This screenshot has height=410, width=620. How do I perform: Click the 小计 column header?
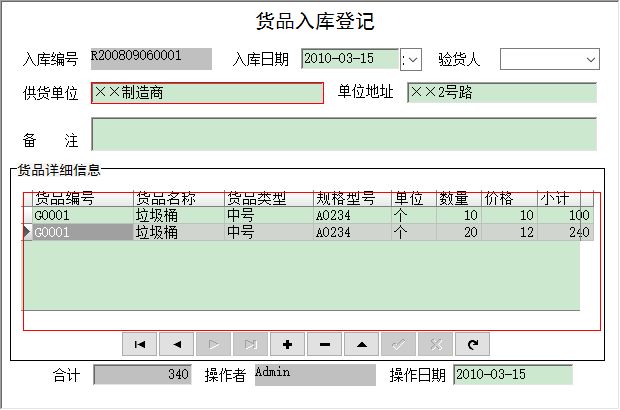click(x=565, y=198)
